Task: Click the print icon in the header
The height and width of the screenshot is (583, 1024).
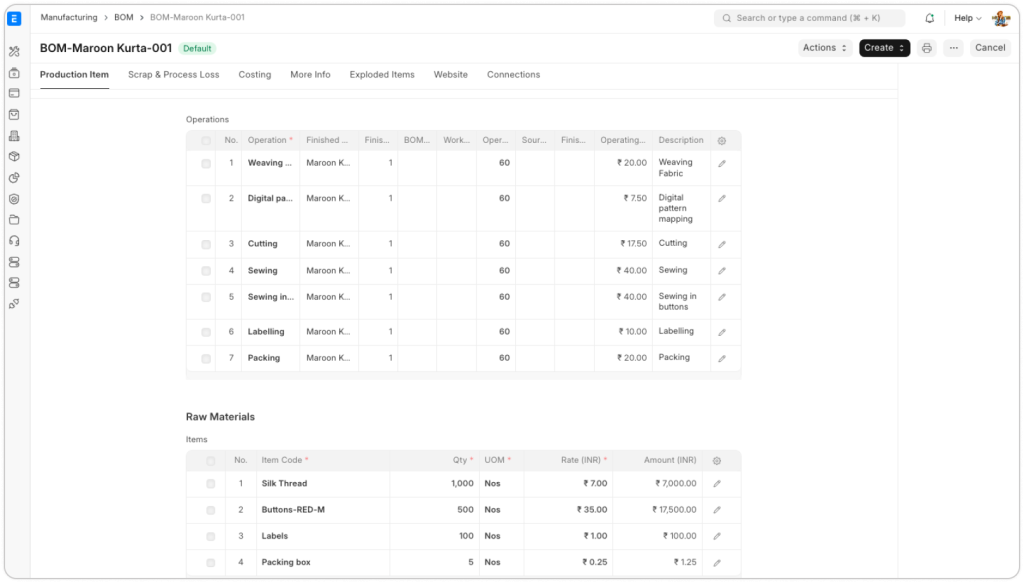Action: click(x=926, y=48)
